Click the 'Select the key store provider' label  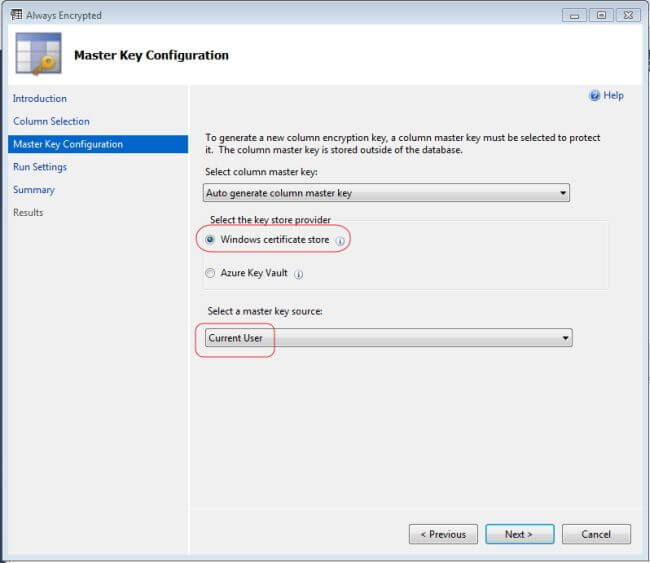tap(270, 220)
